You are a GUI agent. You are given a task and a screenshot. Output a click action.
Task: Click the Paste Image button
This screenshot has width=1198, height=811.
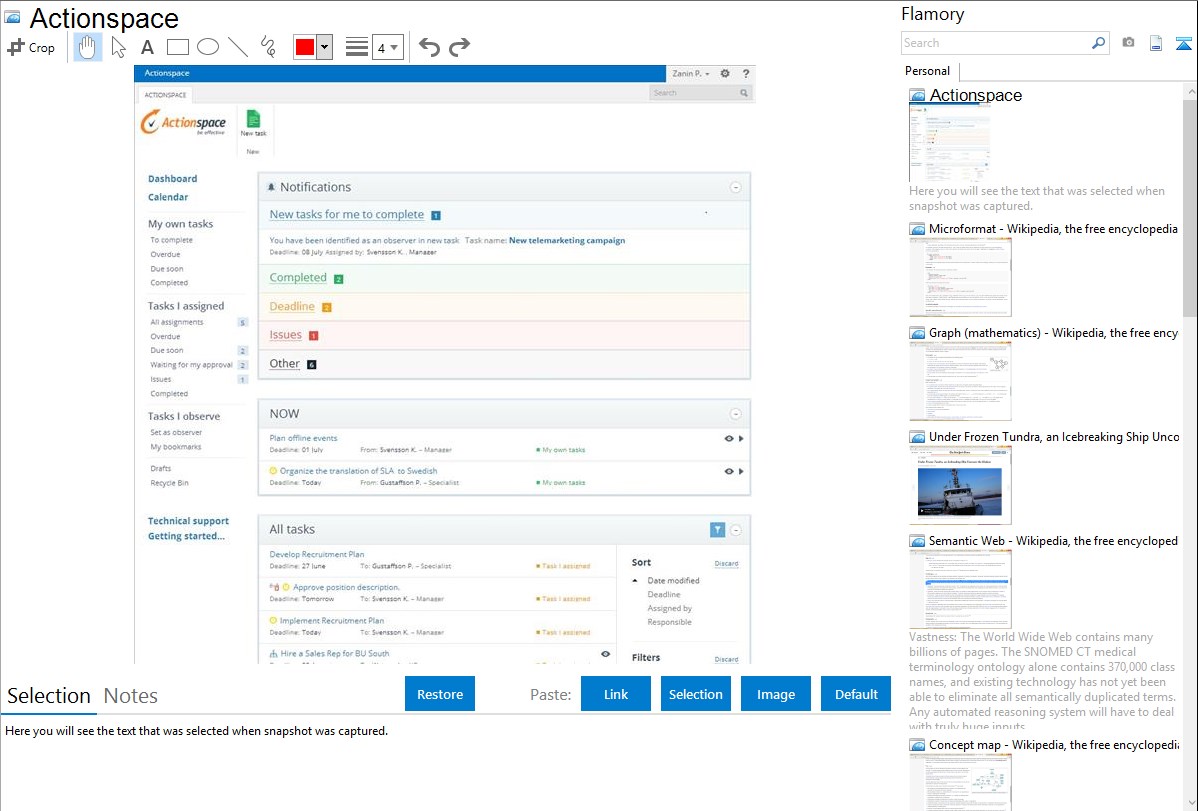point(775,694)
